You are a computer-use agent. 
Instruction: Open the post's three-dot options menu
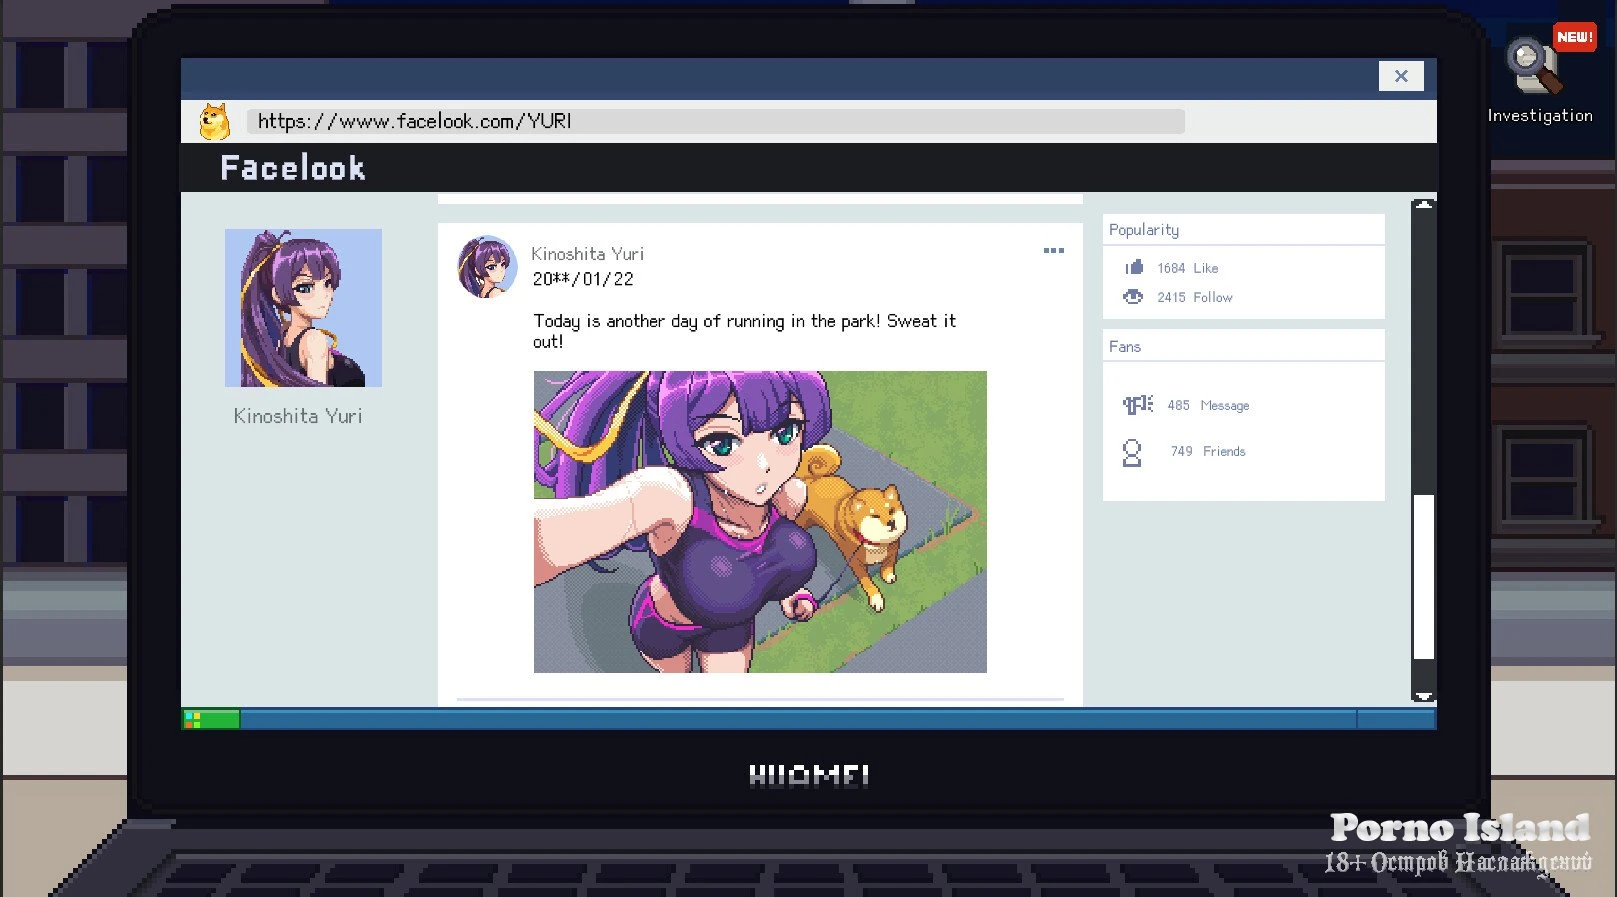[1053, 251]
